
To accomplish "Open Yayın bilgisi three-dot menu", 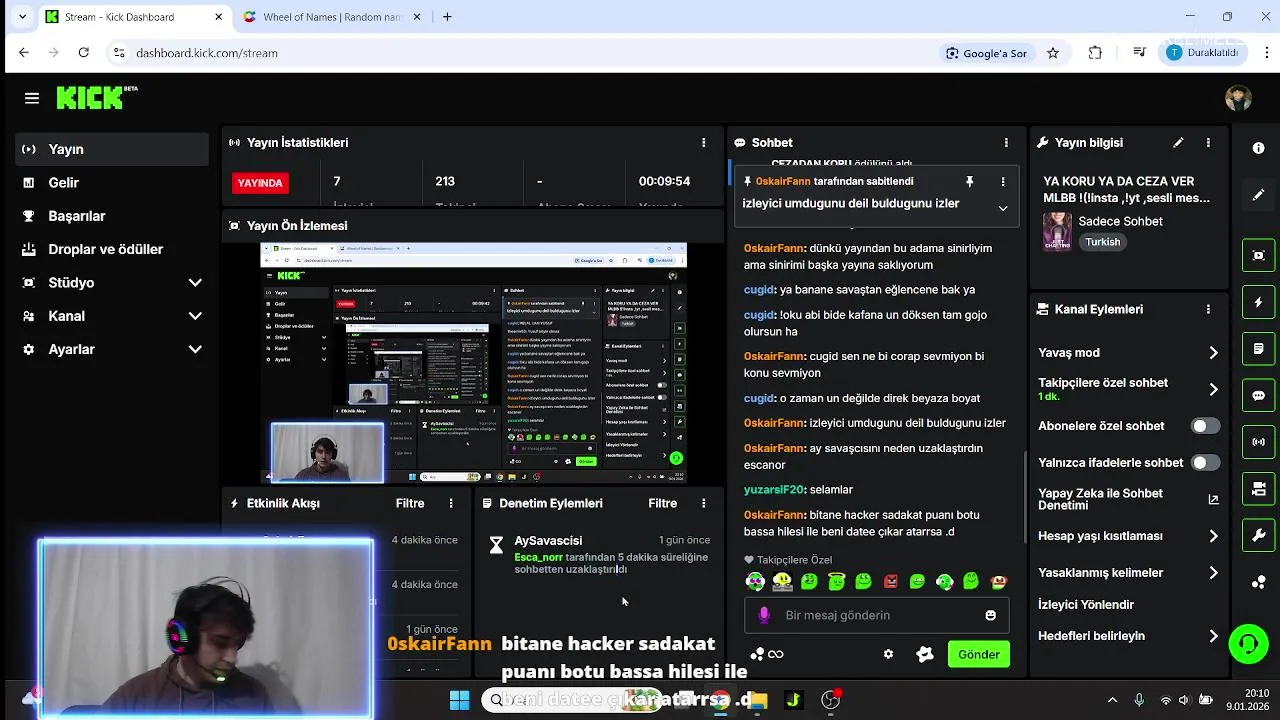I will (x=1208, y=143).
